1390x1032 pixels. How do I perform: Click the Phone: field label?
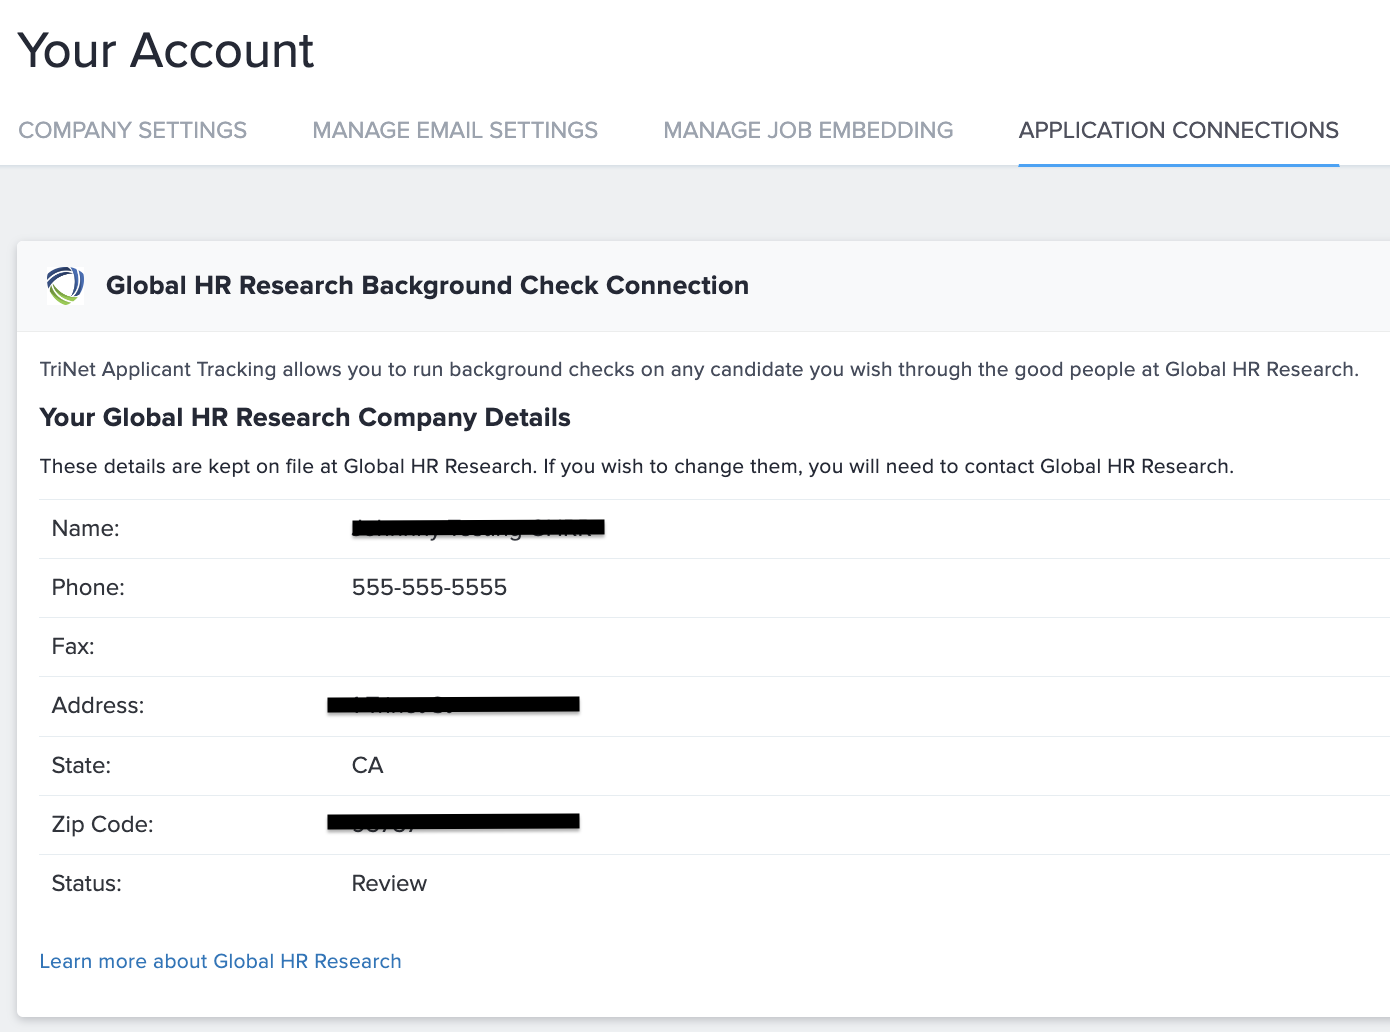(88, 588)
